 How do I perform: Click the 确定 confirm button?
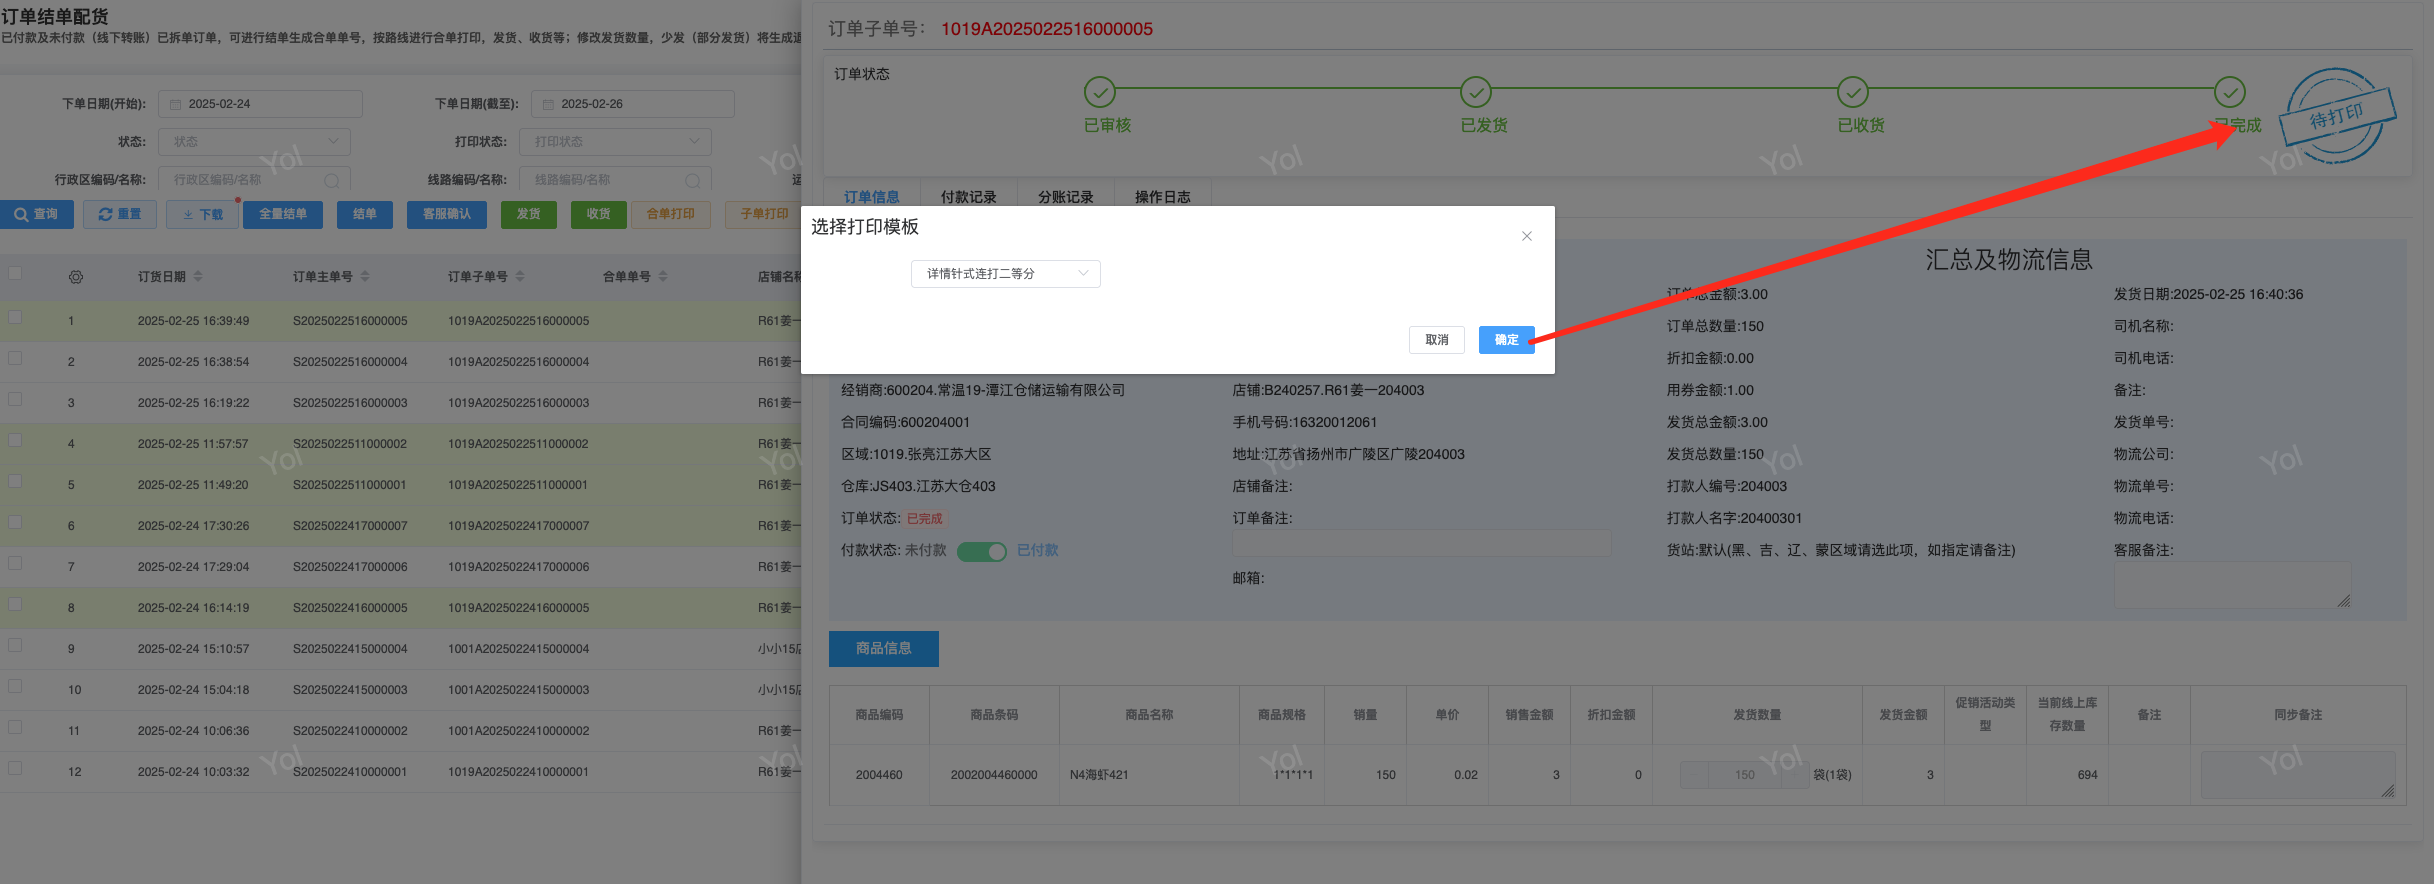point(1506,340)
